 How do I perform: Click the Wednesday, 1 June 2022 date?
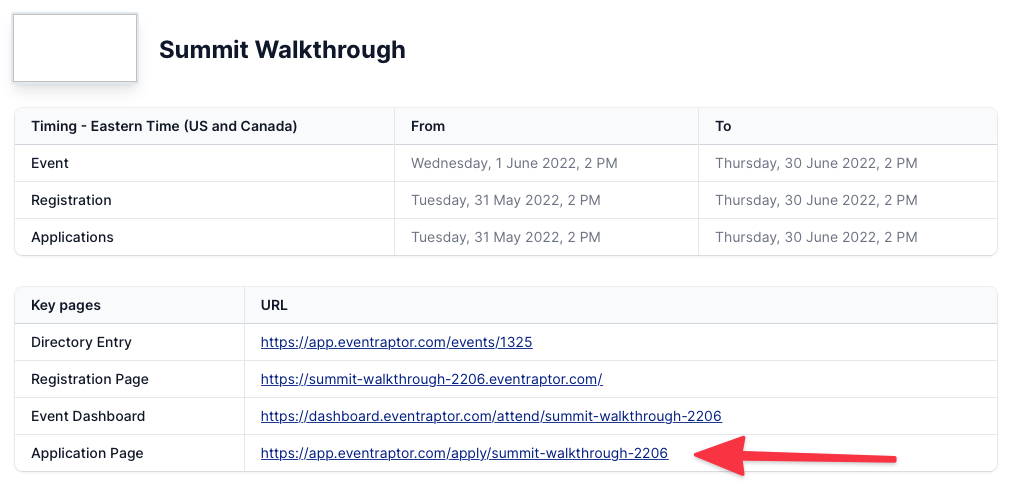[x=507, y=163]
